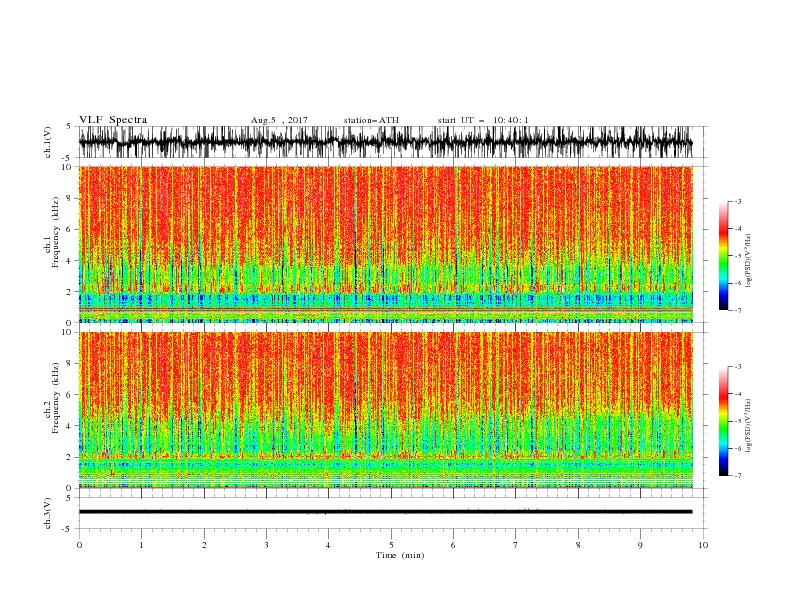Click the "station=ATH" header label
This screenshot has height=612, width=792.
(x=371, y=120)
